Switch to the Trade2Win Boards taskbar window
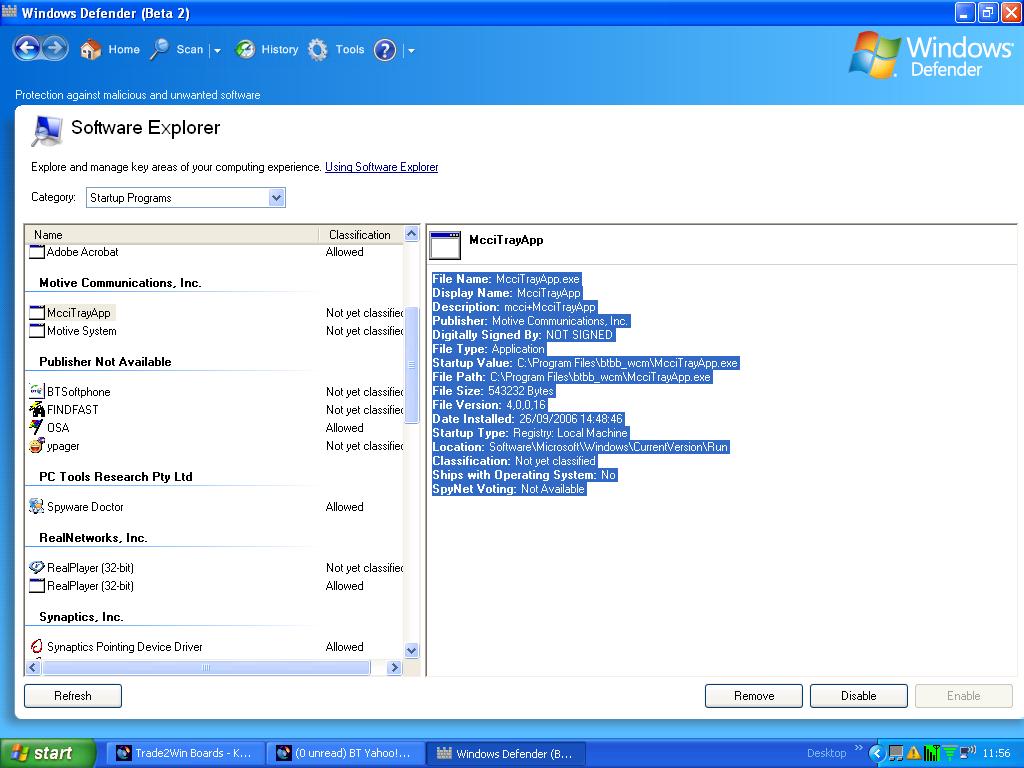This screenshot has height=768, width=1024. tap(185, 754)
